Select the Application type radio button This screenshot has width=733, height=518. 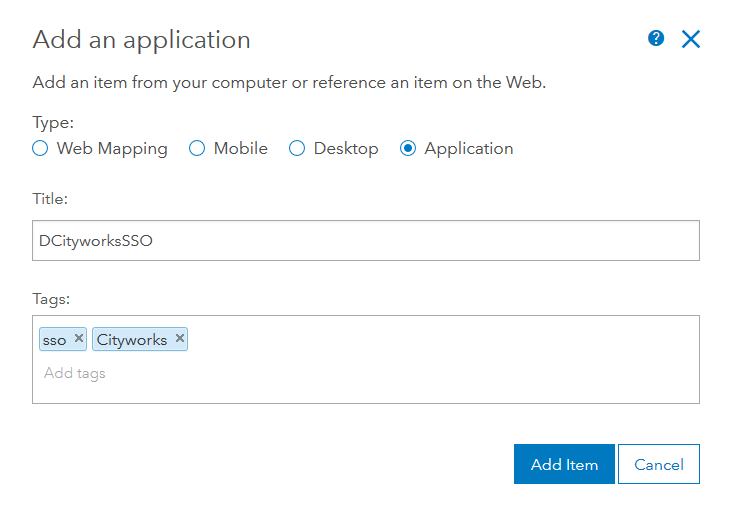pyautogui.click(x=408, y=148)
